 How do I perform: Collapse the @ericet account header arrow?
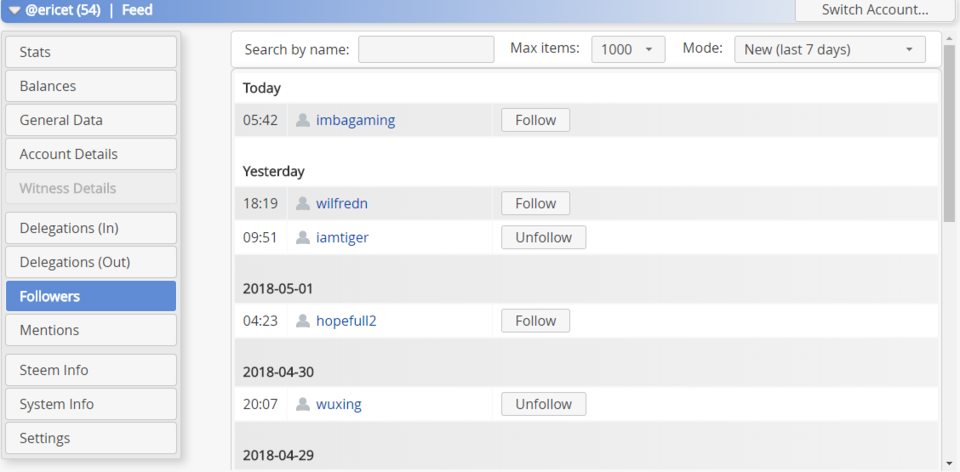pyautogui.click(x=15, y=10)
